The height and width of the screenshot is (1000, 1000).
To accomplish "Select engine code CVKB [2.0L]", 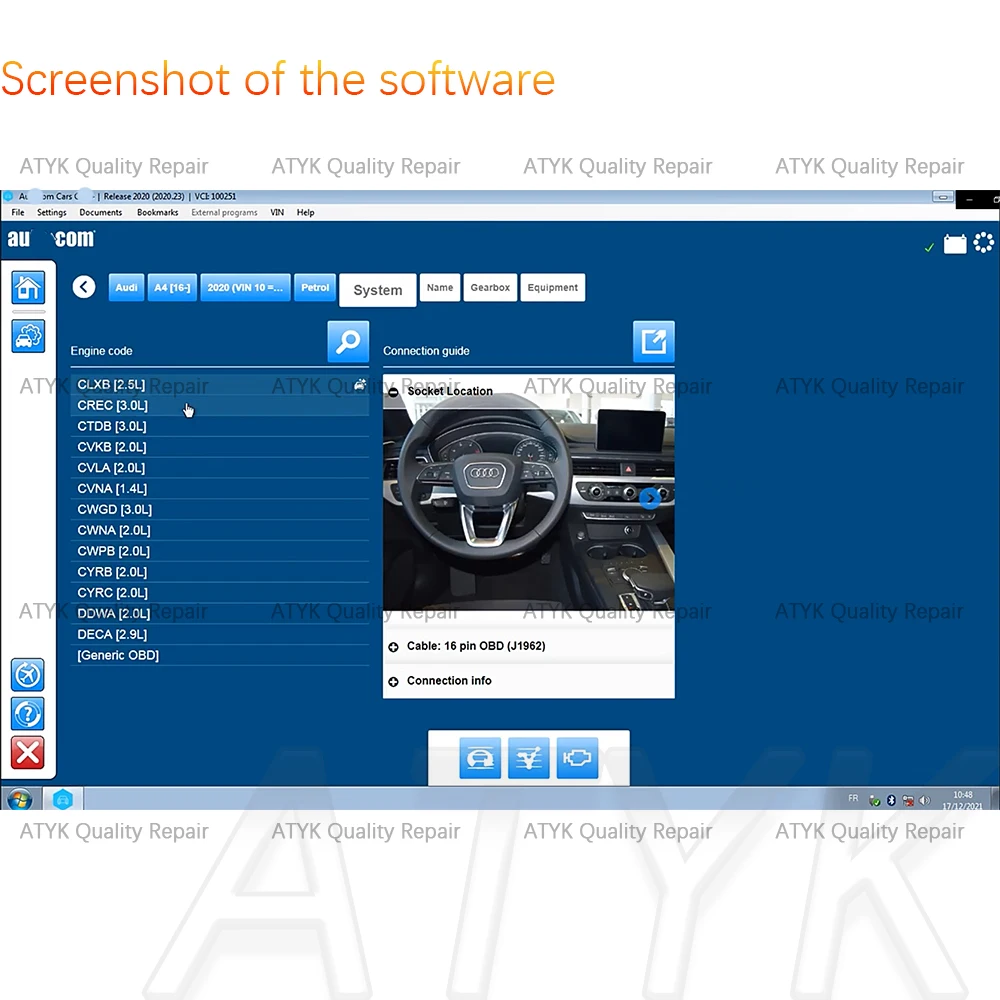I will point(219,447).
